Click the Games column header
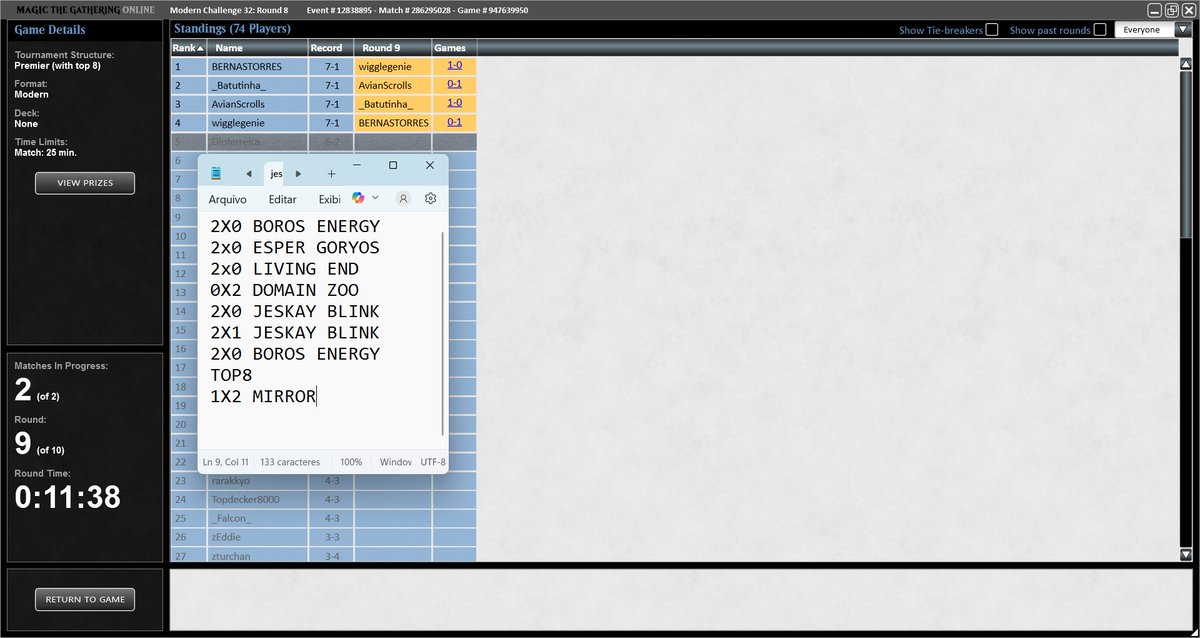 click(x=454, y=48)
